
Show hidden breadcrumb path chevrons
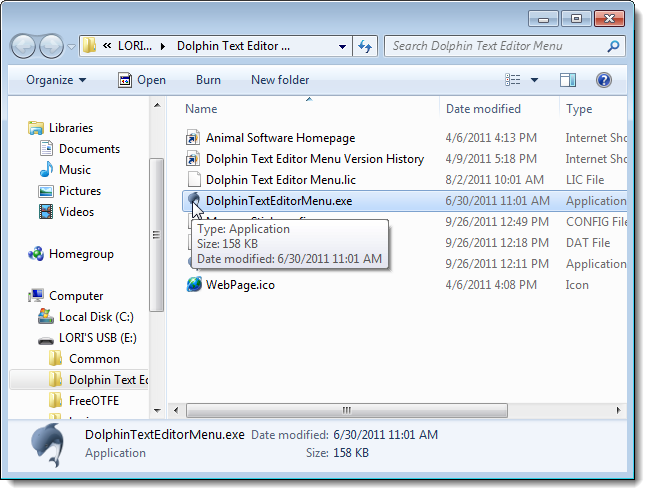(107, 46)
